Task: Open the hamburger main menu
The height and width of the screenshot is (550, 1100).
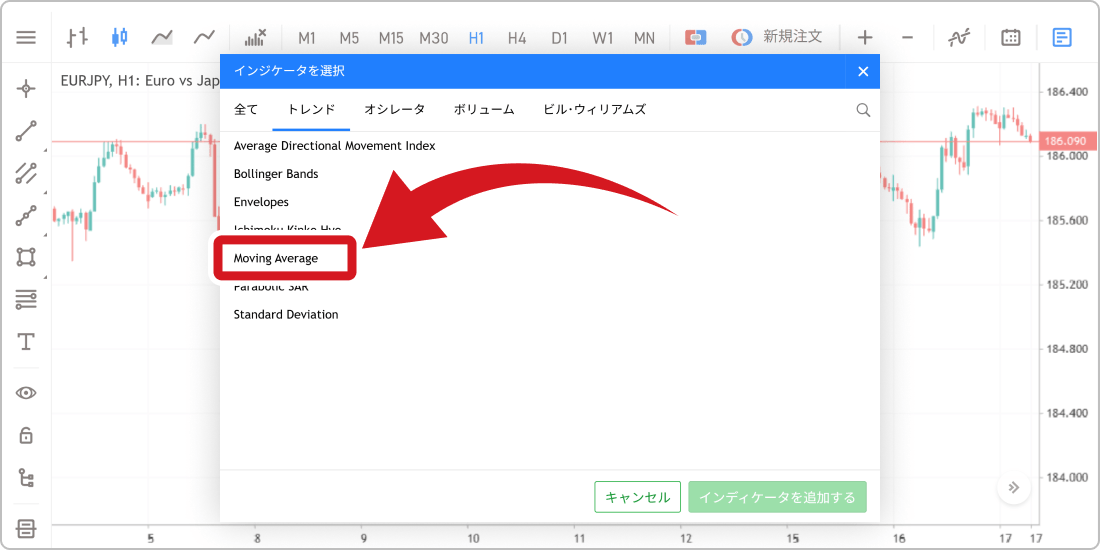Action: point(26,37)
